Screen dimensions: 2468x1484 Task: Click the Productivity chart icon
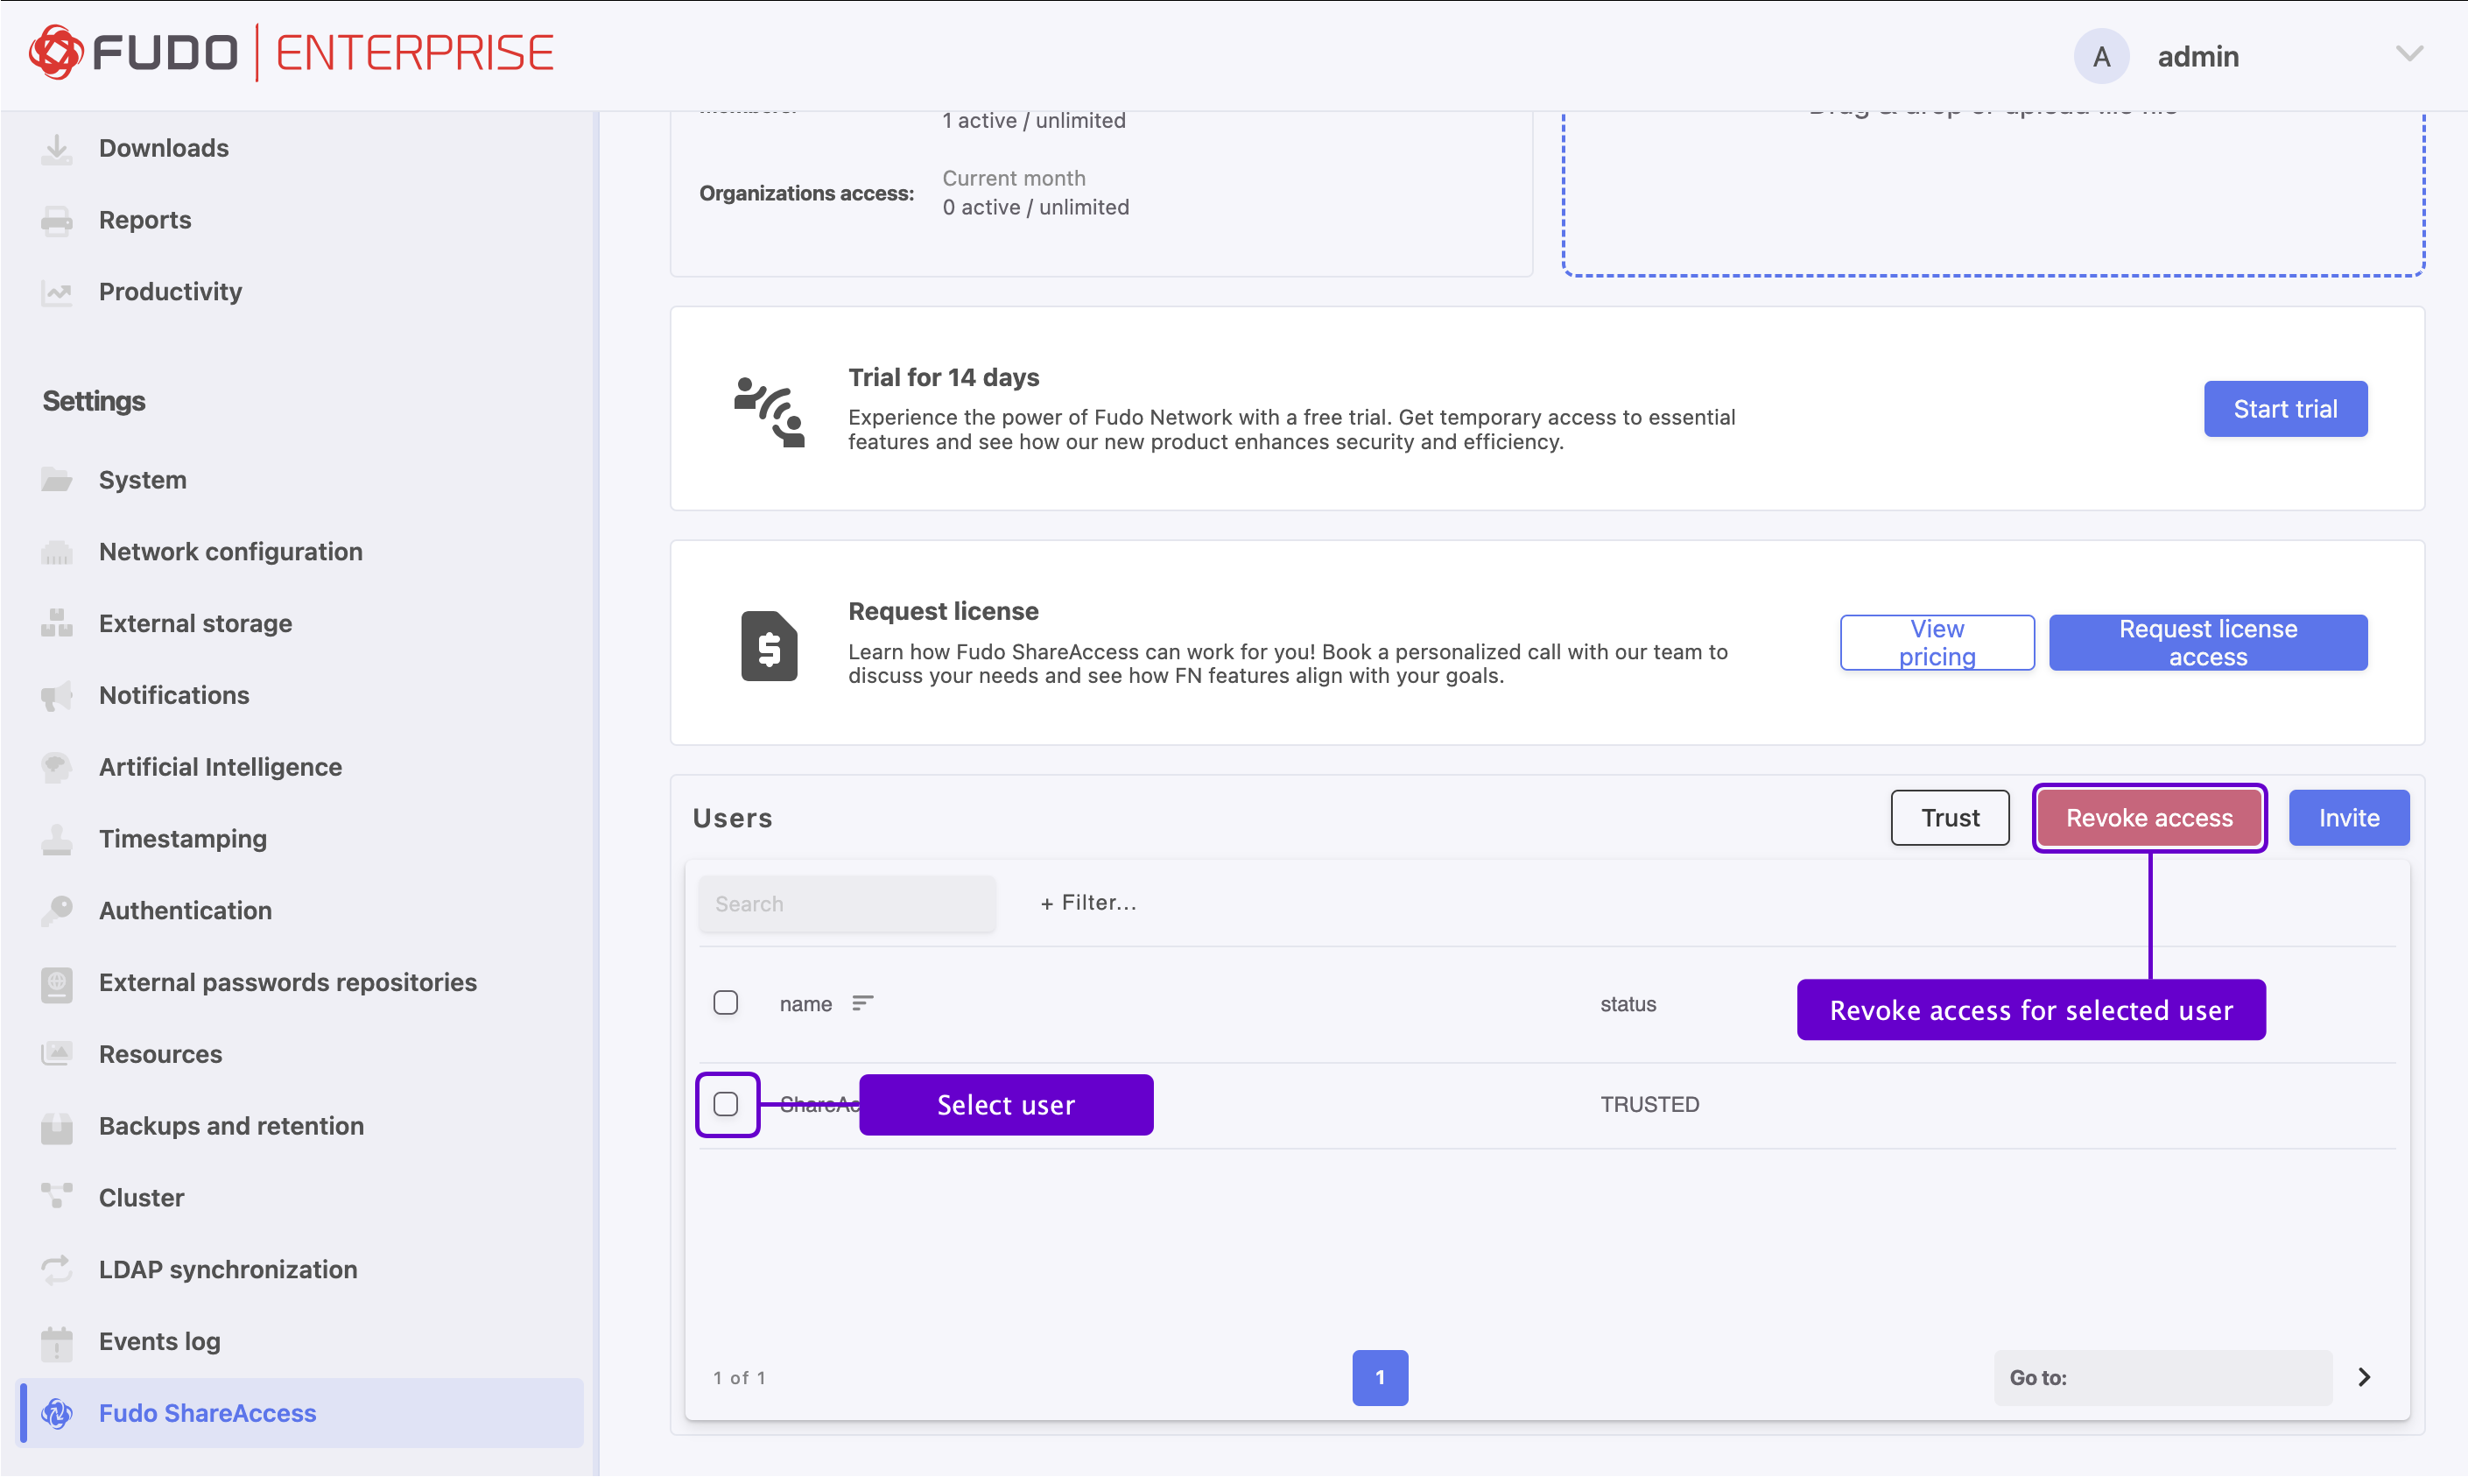pyautogui.click(x=57, y=292)
